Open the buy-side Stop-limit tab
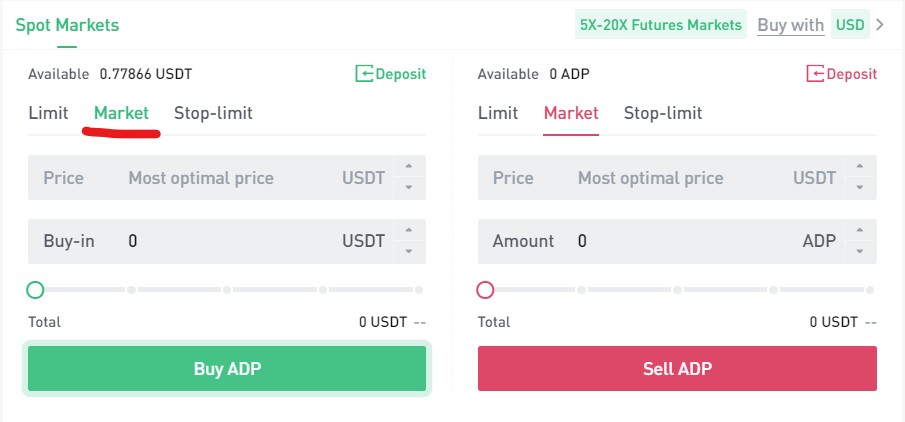The height and width of the screenshot is (422, 905). point(213,113)
